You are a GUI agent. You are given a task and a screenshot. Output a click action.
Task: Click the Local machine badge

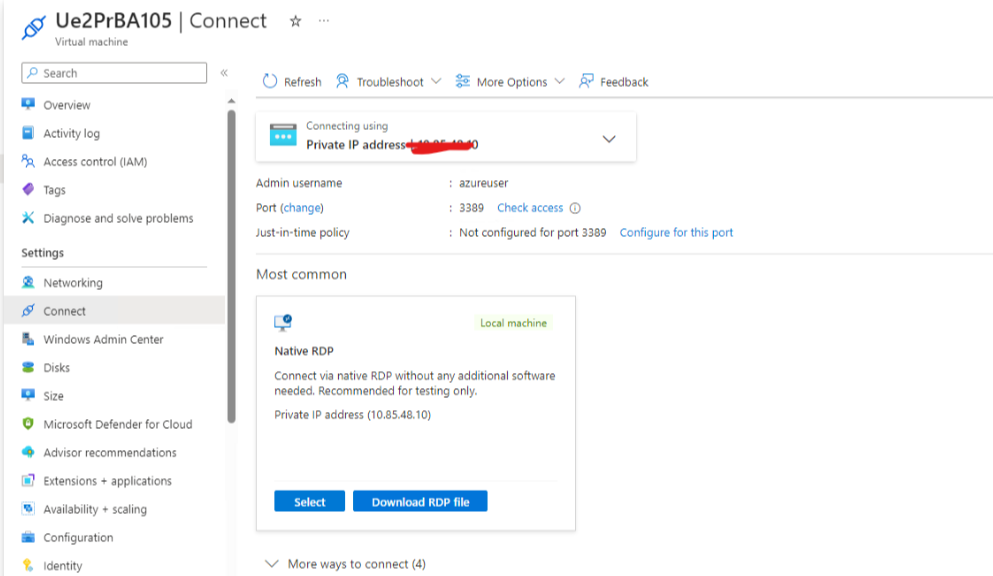(513, 323)
